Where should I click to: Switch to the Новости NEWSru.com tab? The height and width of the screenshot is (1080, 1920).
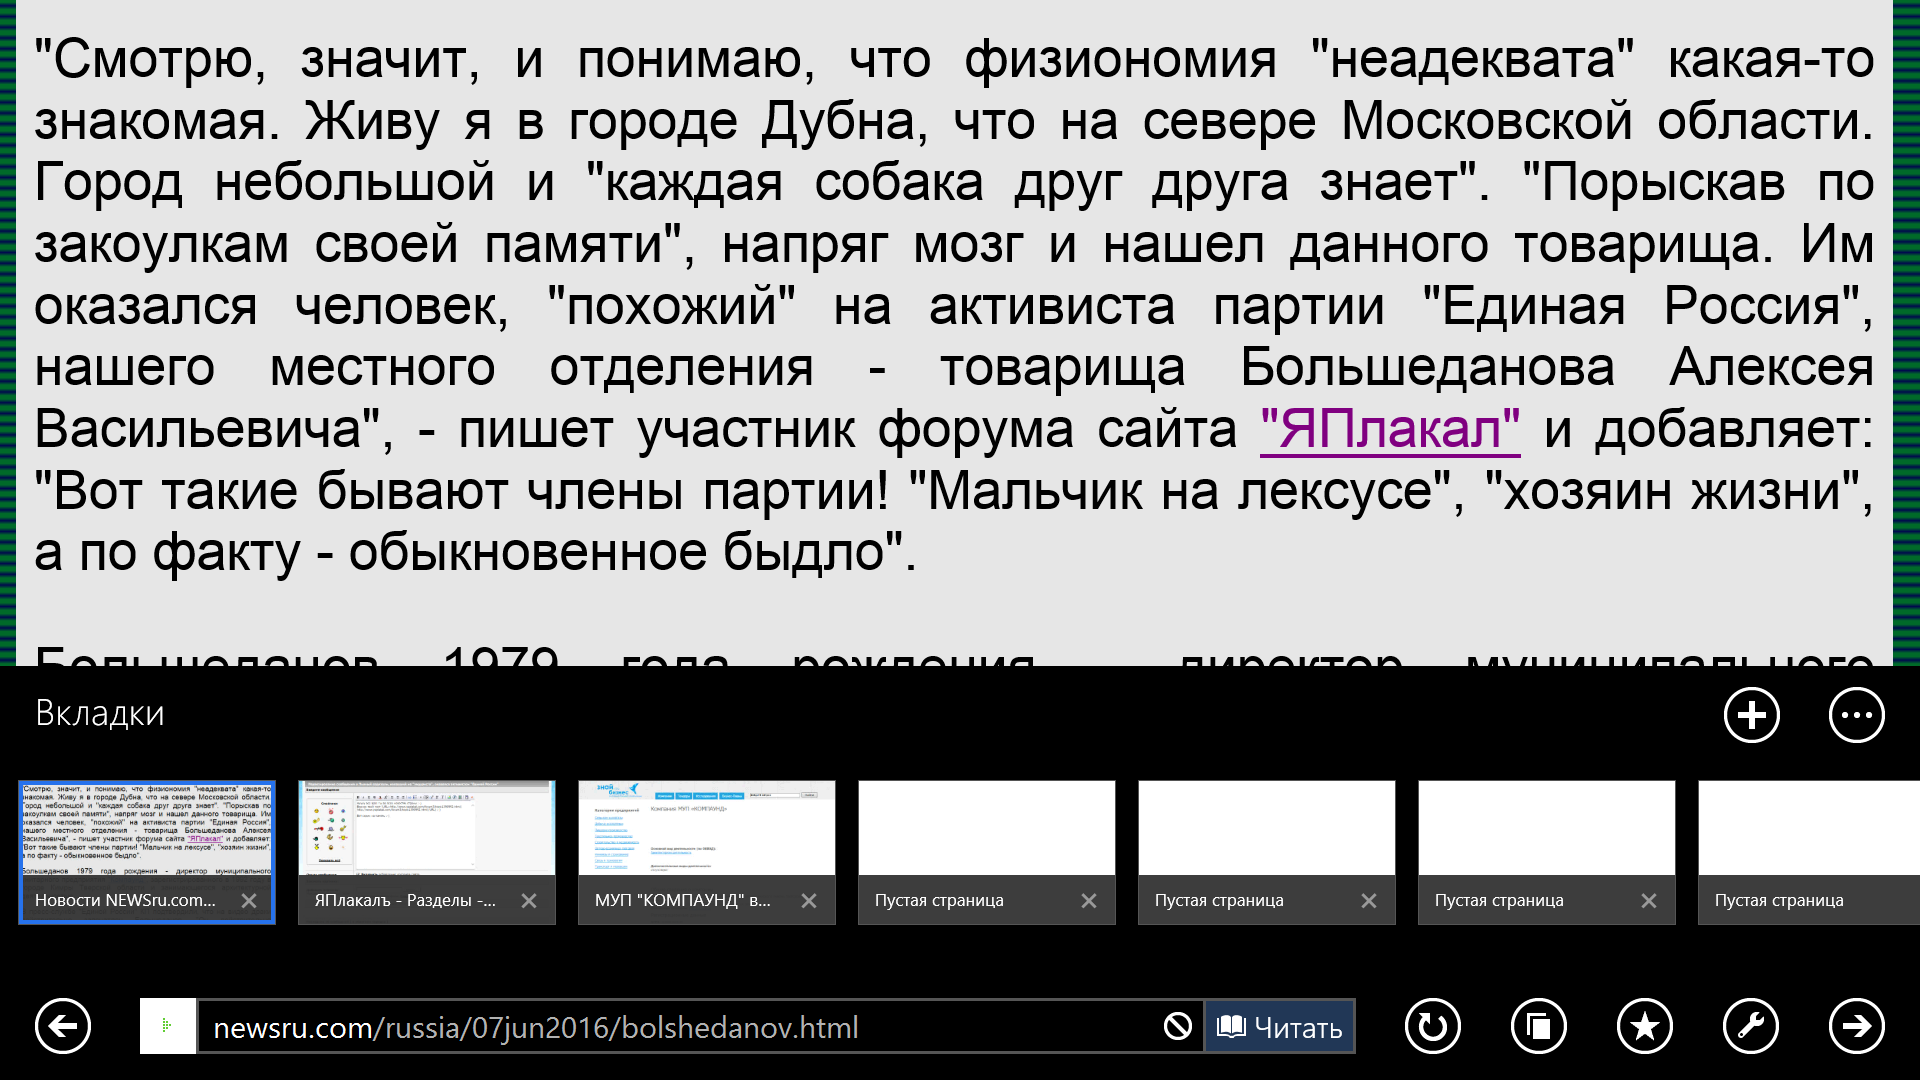(147, 852)
